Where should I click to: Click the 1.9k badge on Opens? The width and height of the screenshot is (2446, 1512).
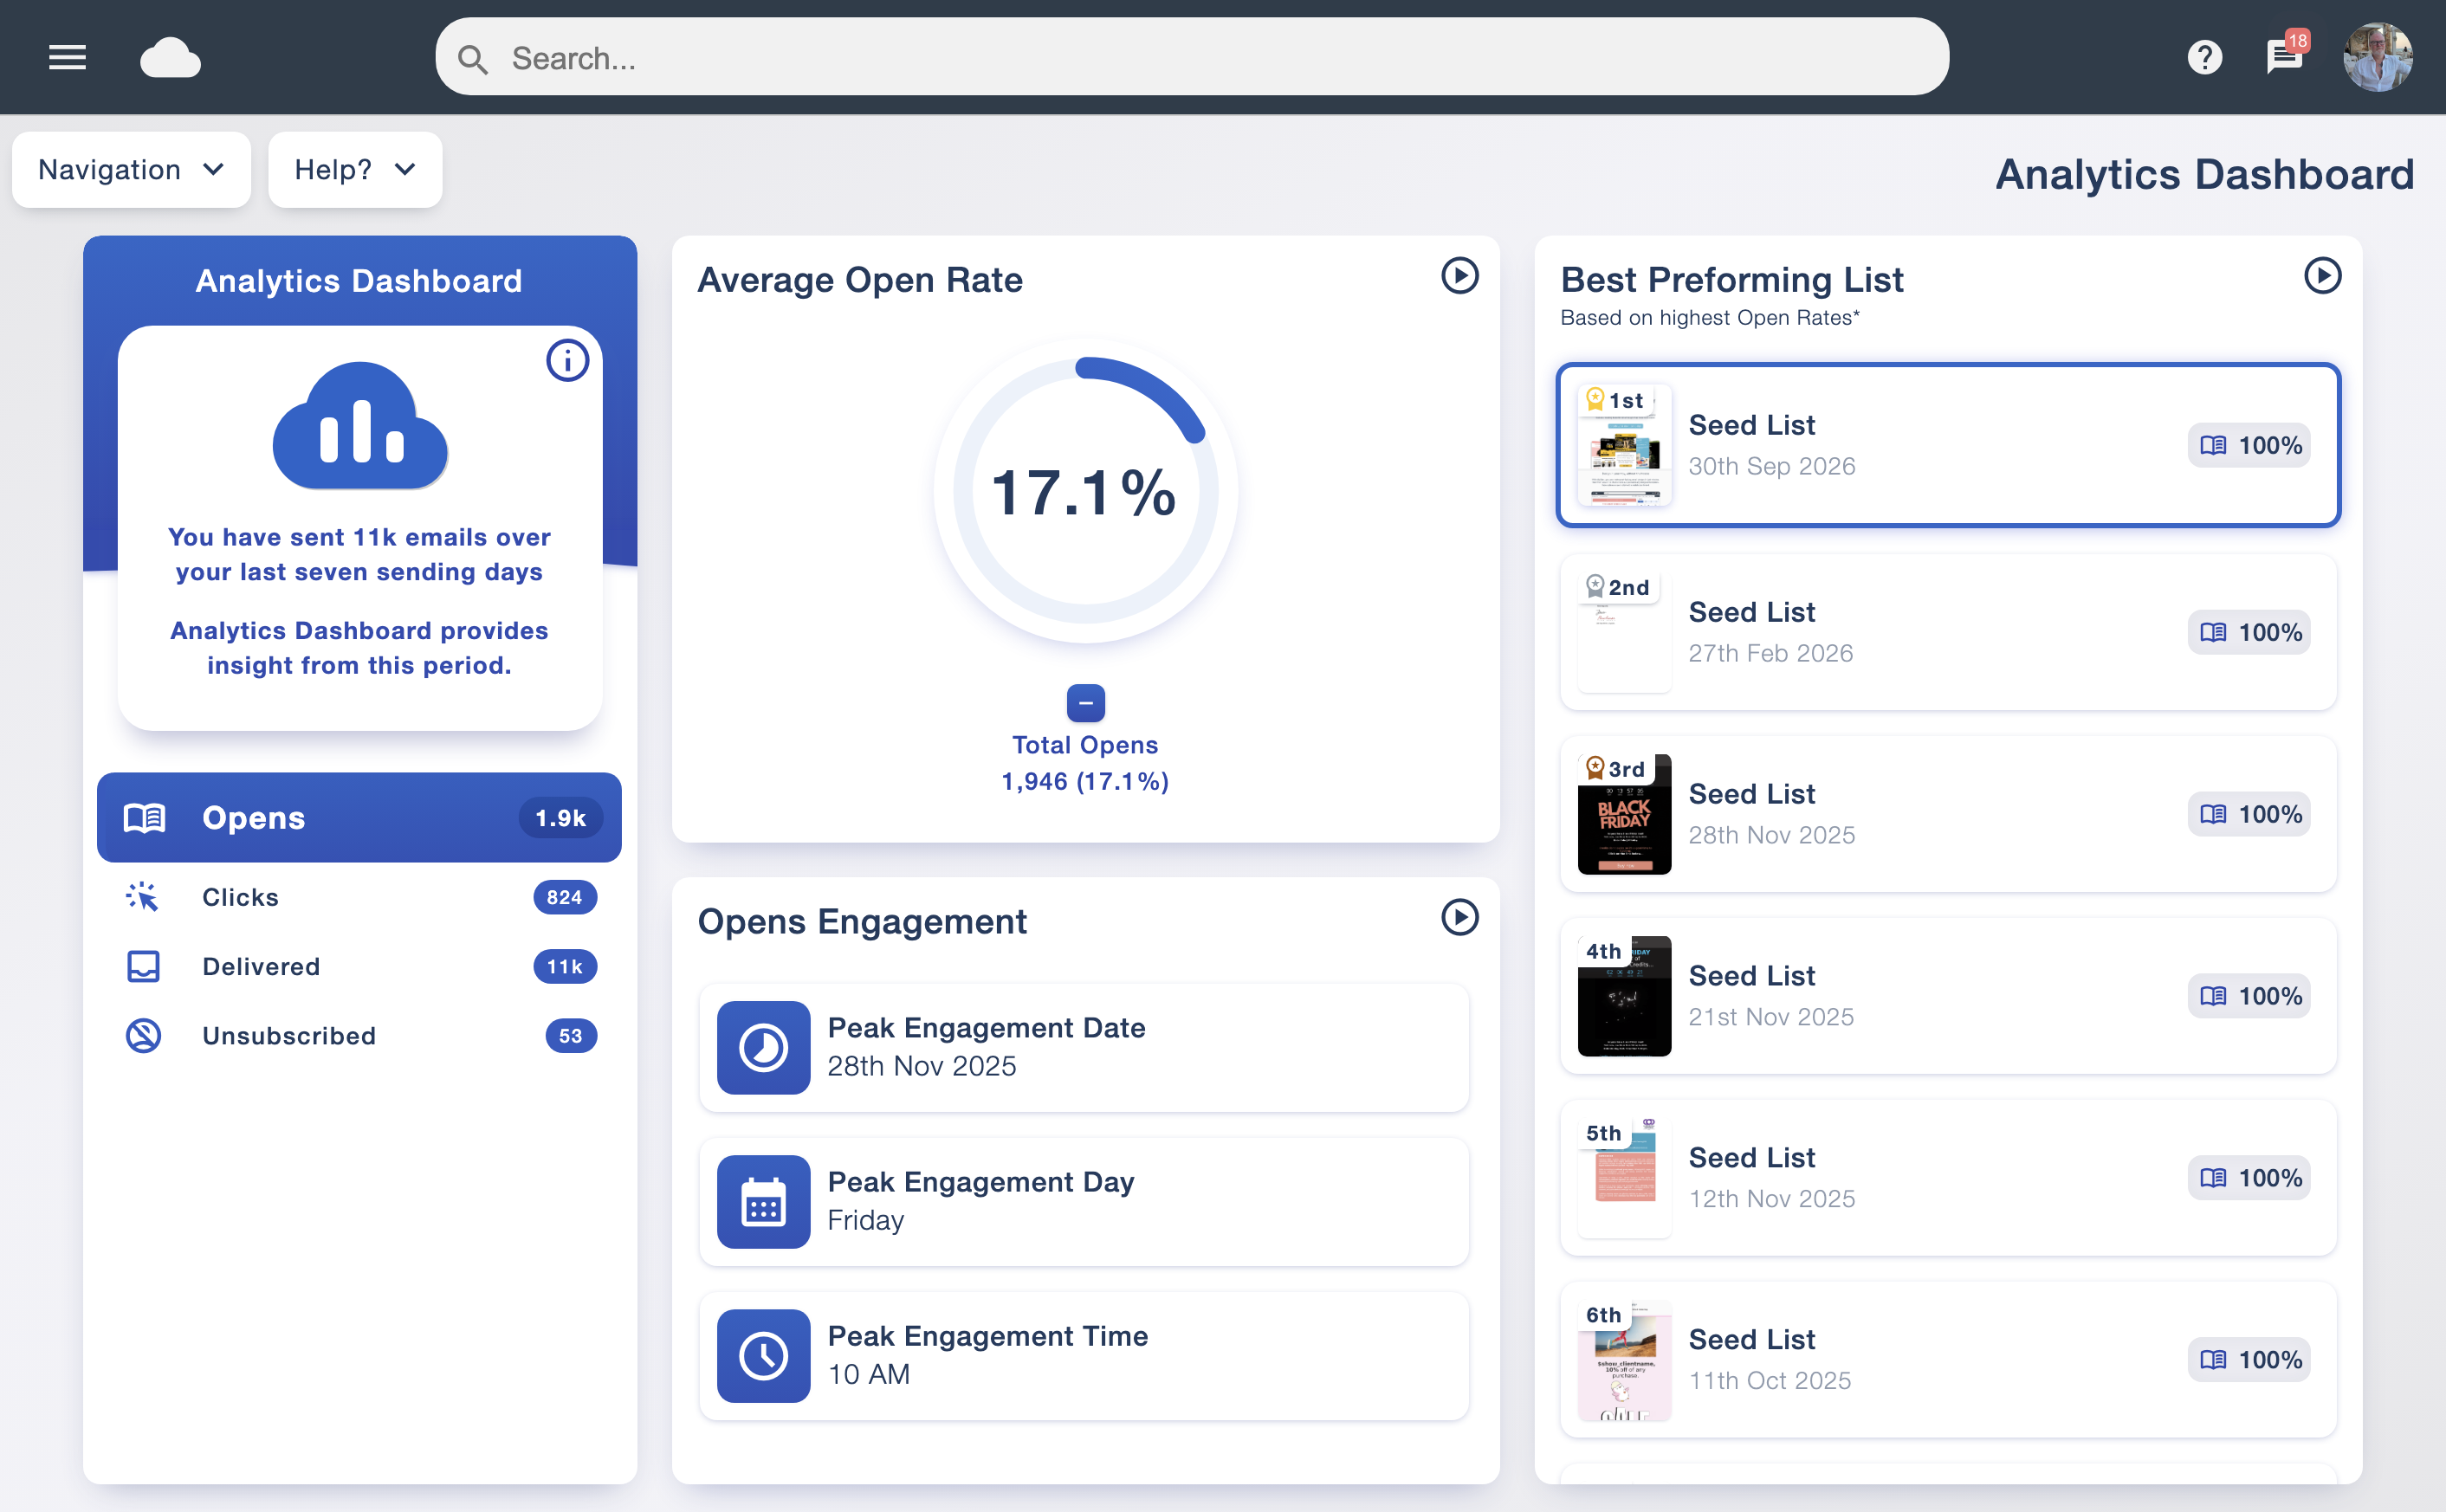pyautogui.click(x=560, y=817)
